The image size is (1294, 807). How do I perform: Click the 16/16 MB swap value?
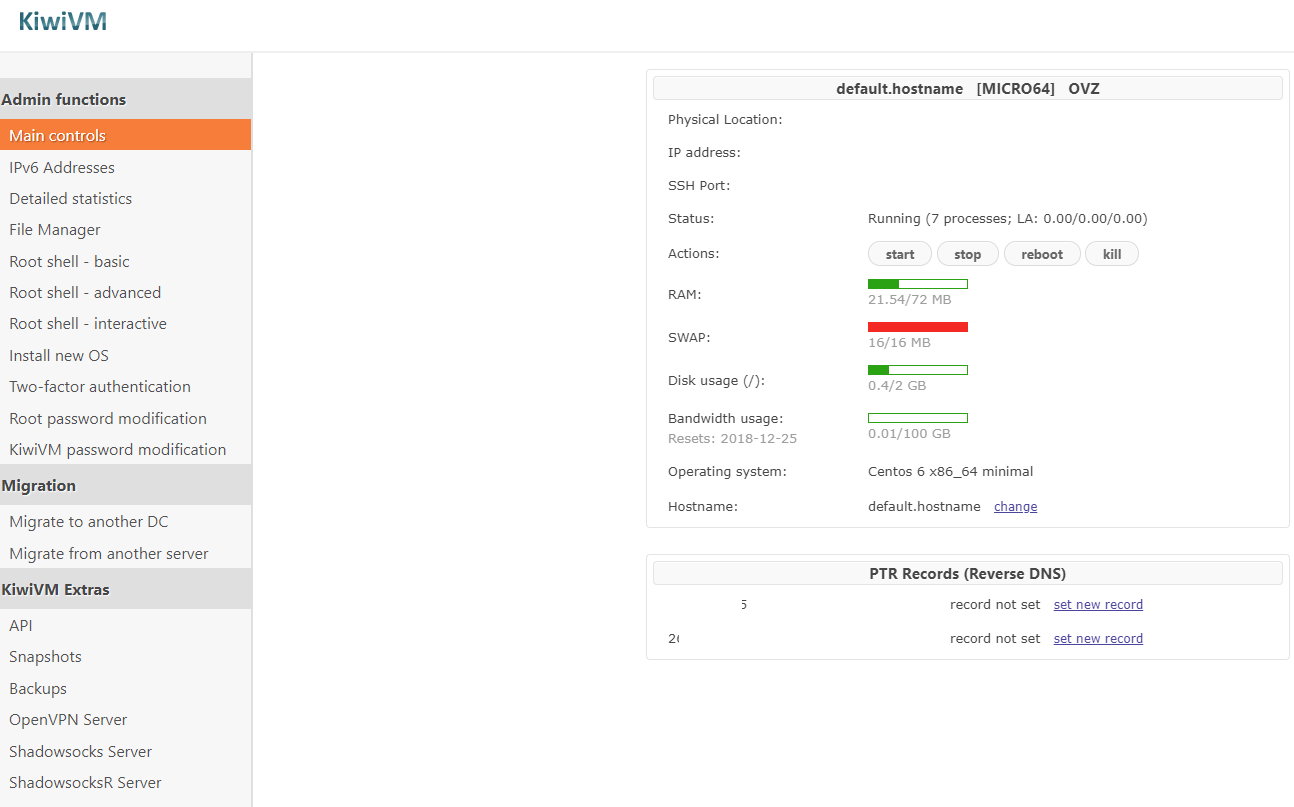pyautogui.click(x=899, y=342)
